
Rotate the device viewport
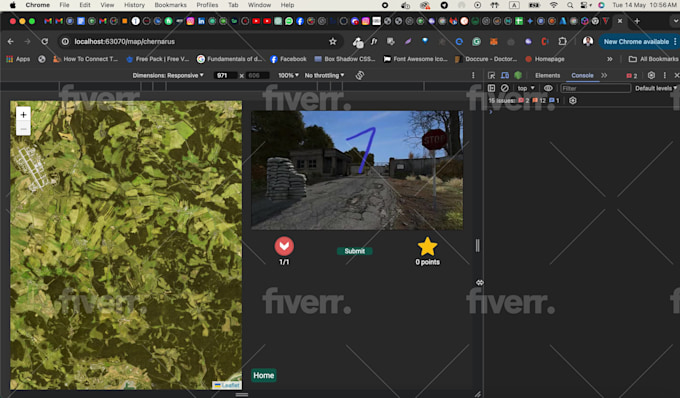[360, 75]
